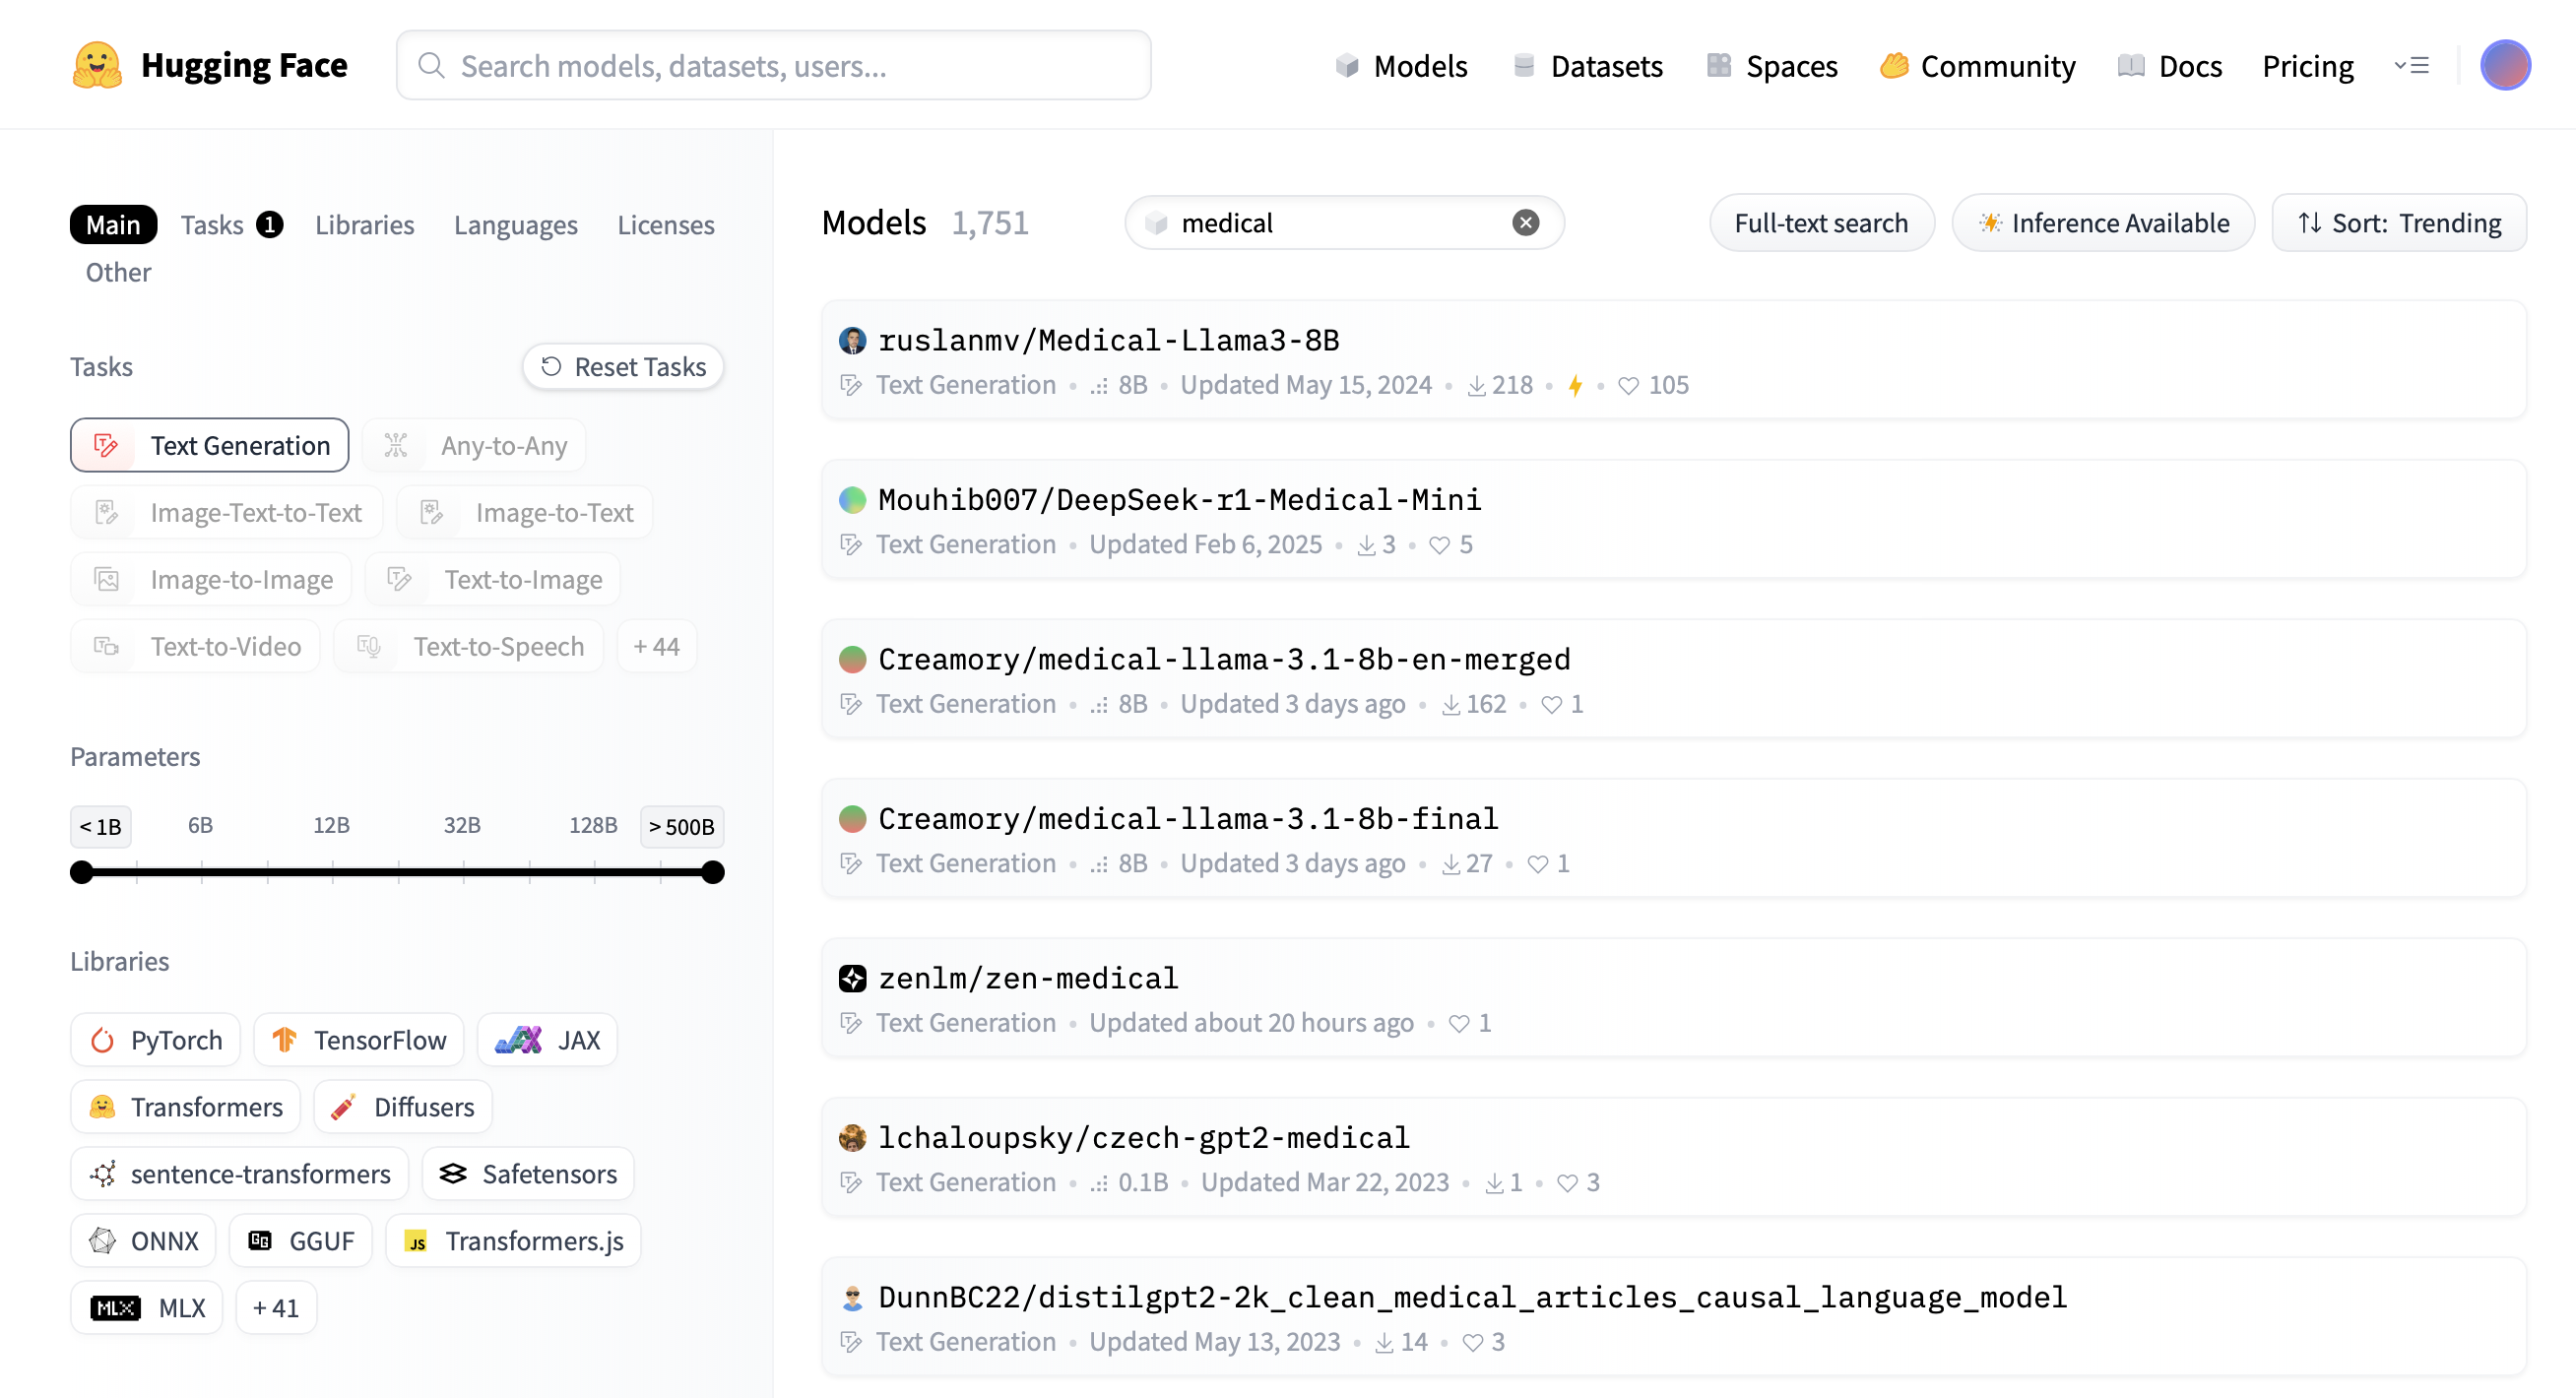Toggle the Text-to-Image task filter

[493, 579]
